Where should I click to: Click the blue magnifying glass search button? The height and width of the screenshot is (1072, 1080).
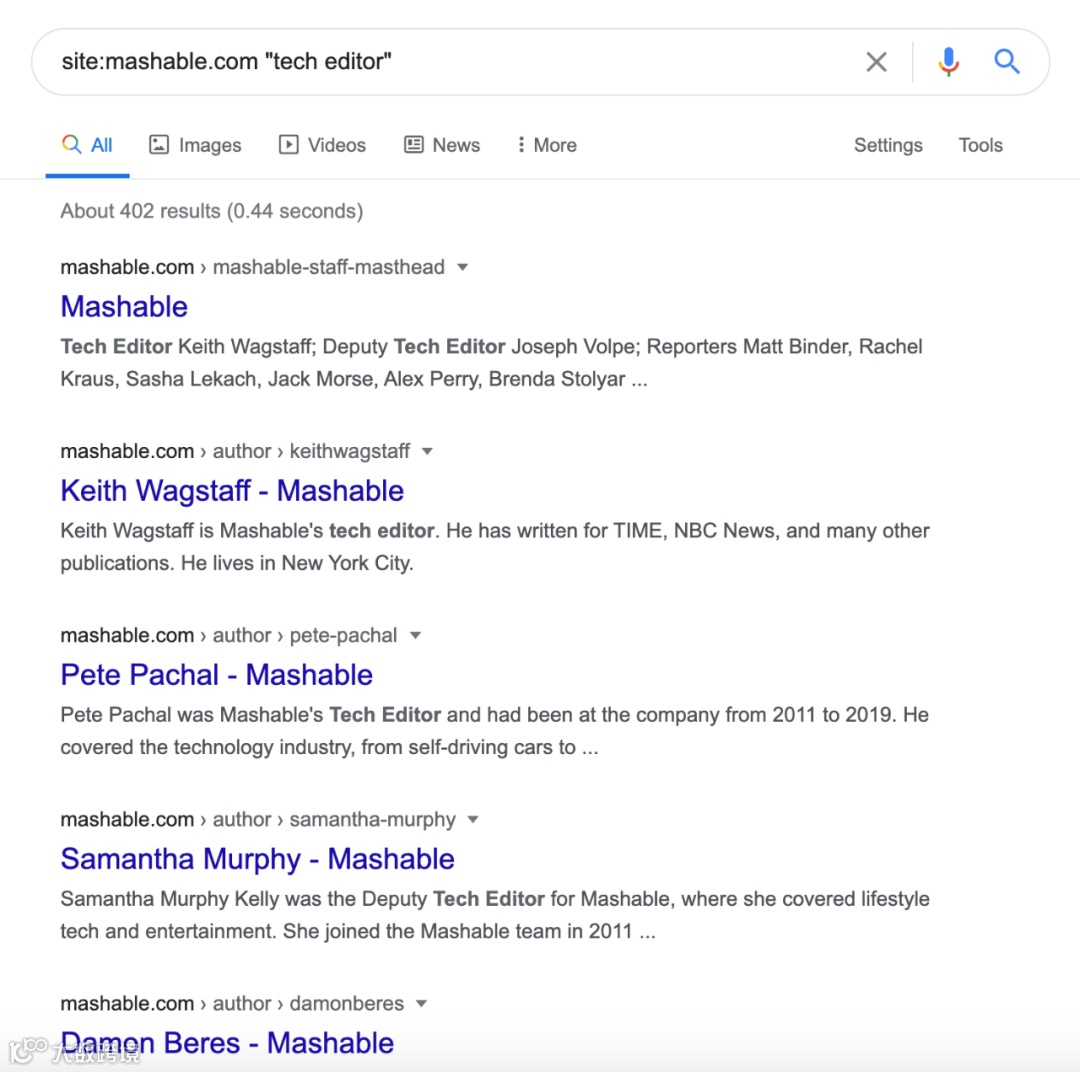pyautogui.click(x=1006, y=62)
